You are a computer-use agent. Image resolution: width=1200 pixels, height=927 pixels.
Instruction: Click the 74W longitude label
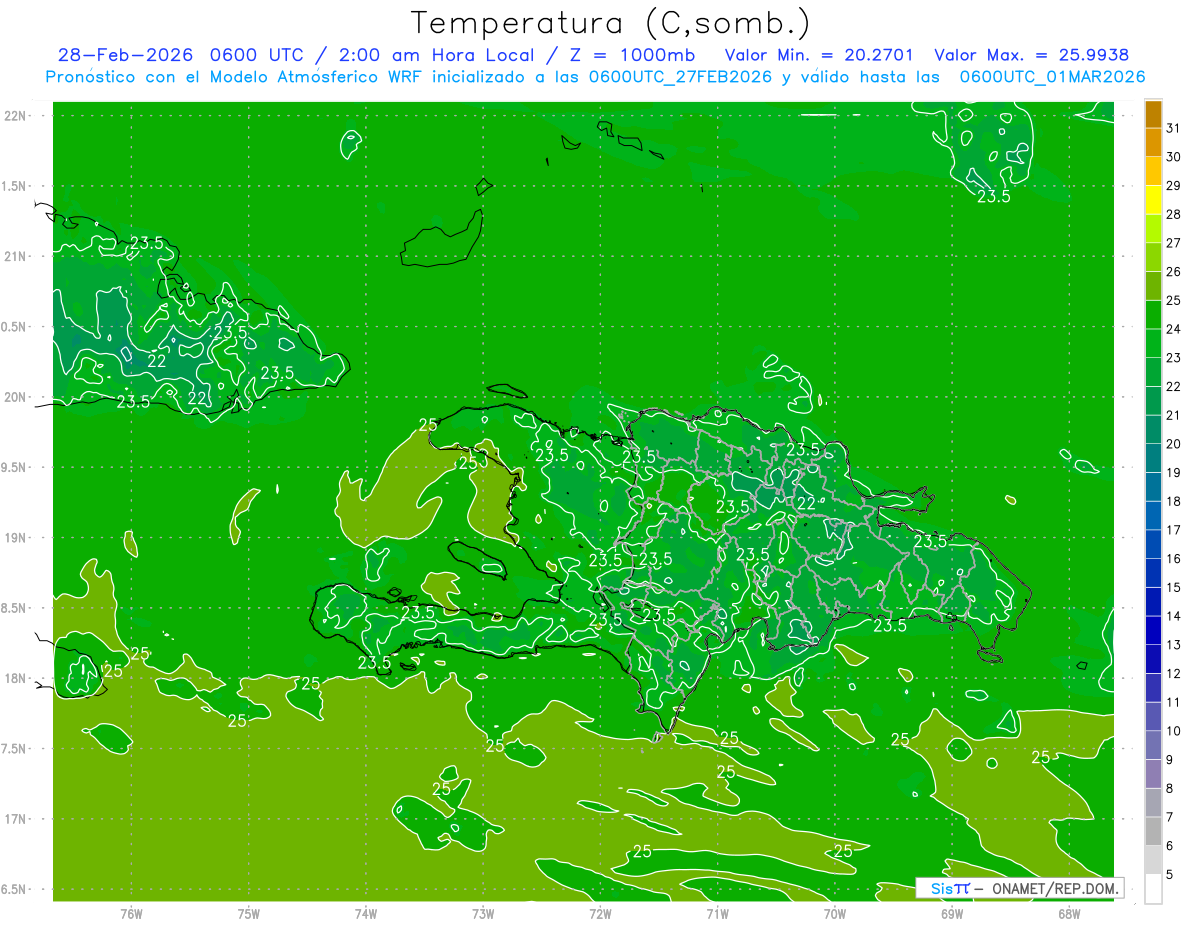click(365, 913)
